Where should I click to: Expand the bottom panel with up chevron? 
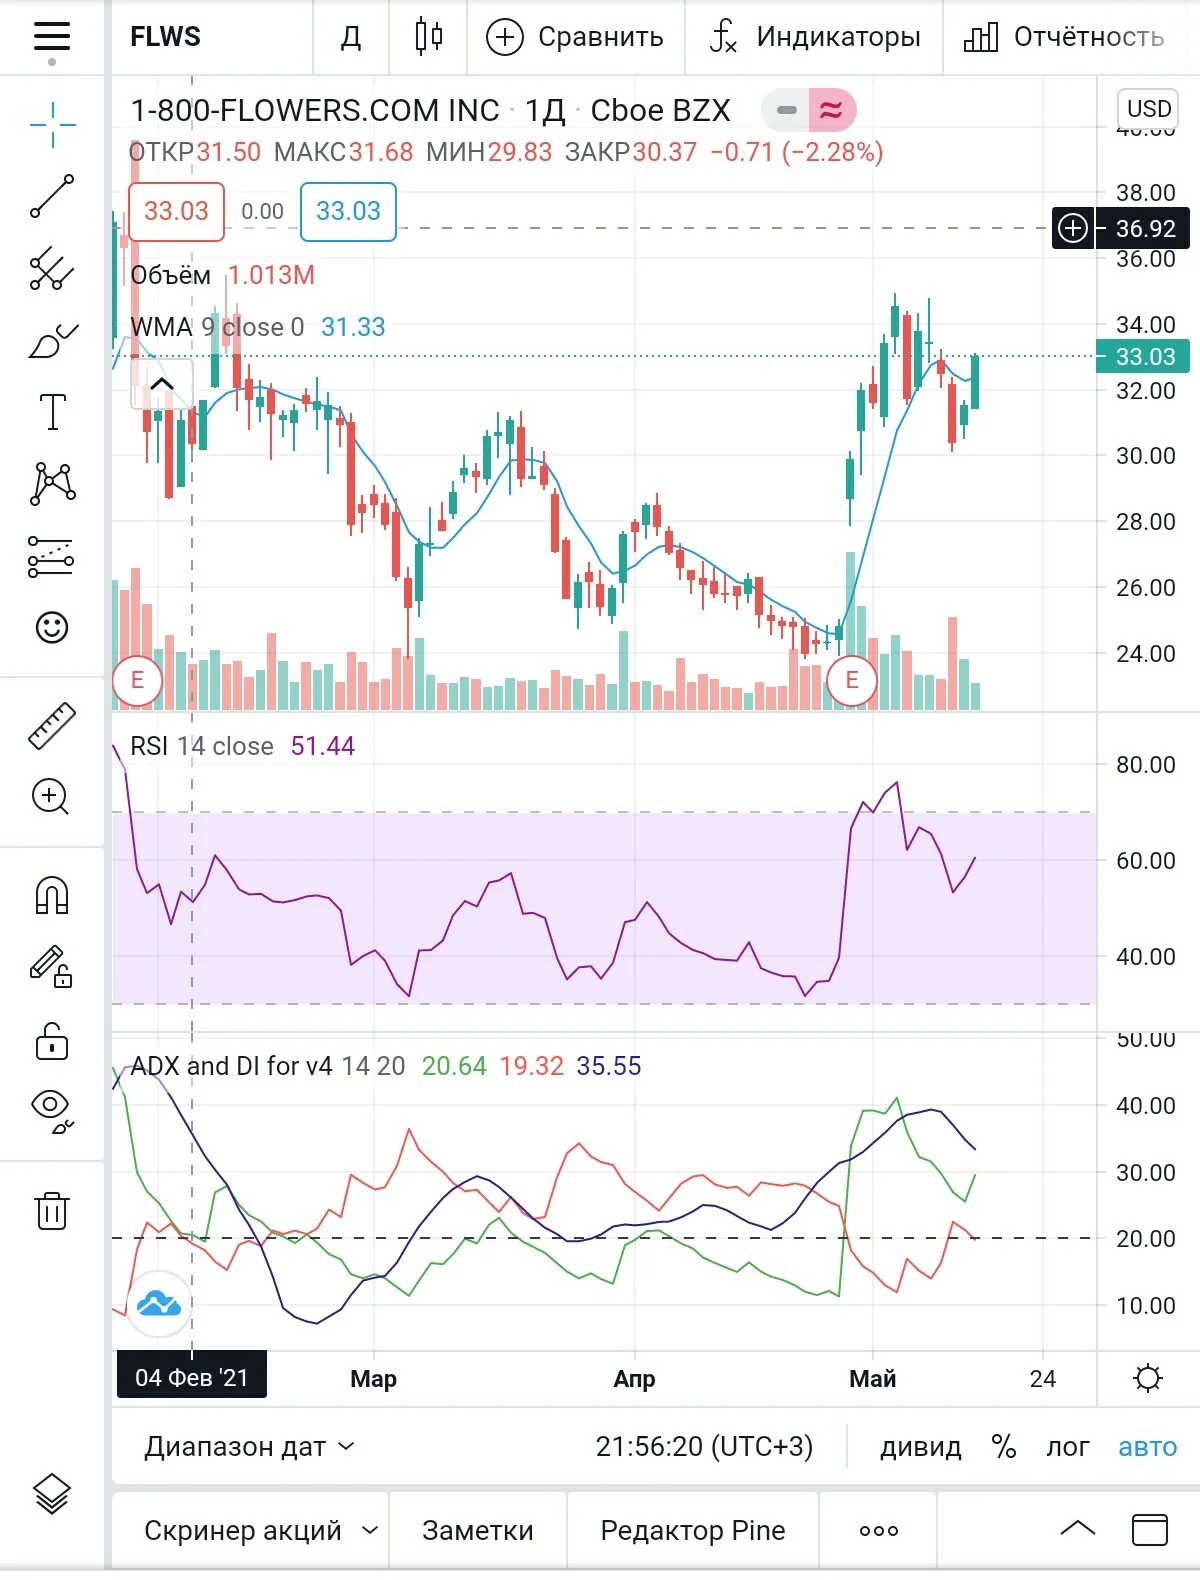[1077, 1528]
